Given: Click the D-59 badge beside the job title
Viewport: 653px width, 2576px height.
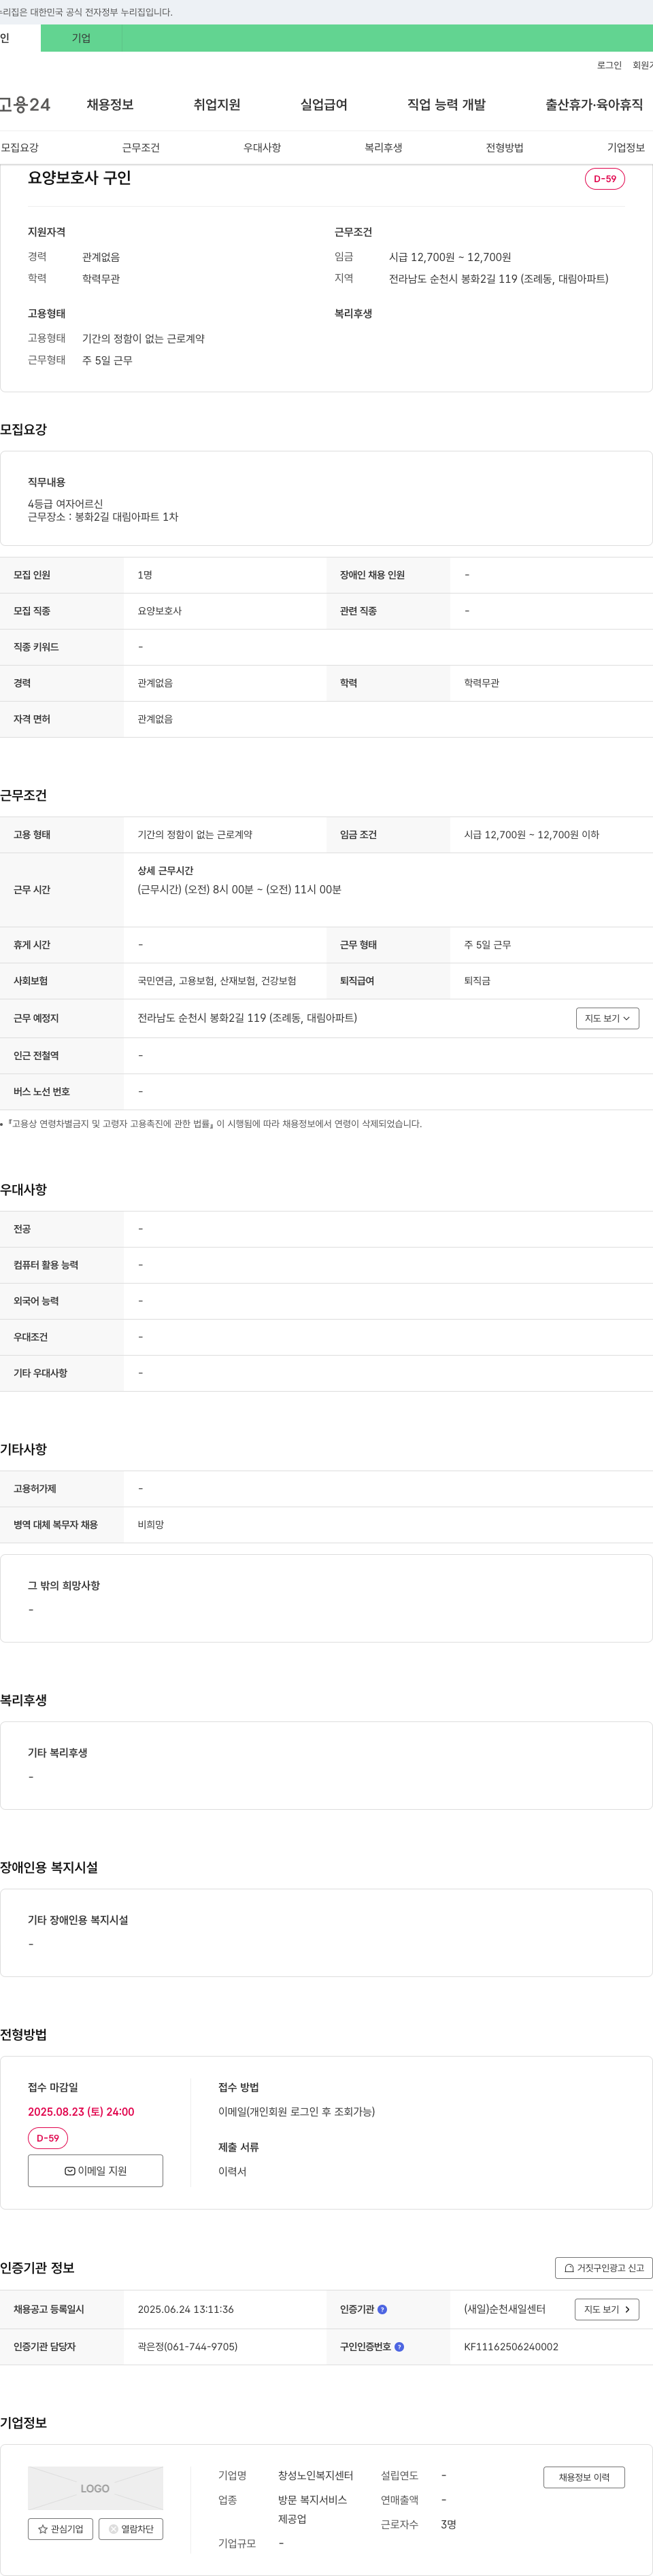Looking at the screenshot, I should pos(605,179).
